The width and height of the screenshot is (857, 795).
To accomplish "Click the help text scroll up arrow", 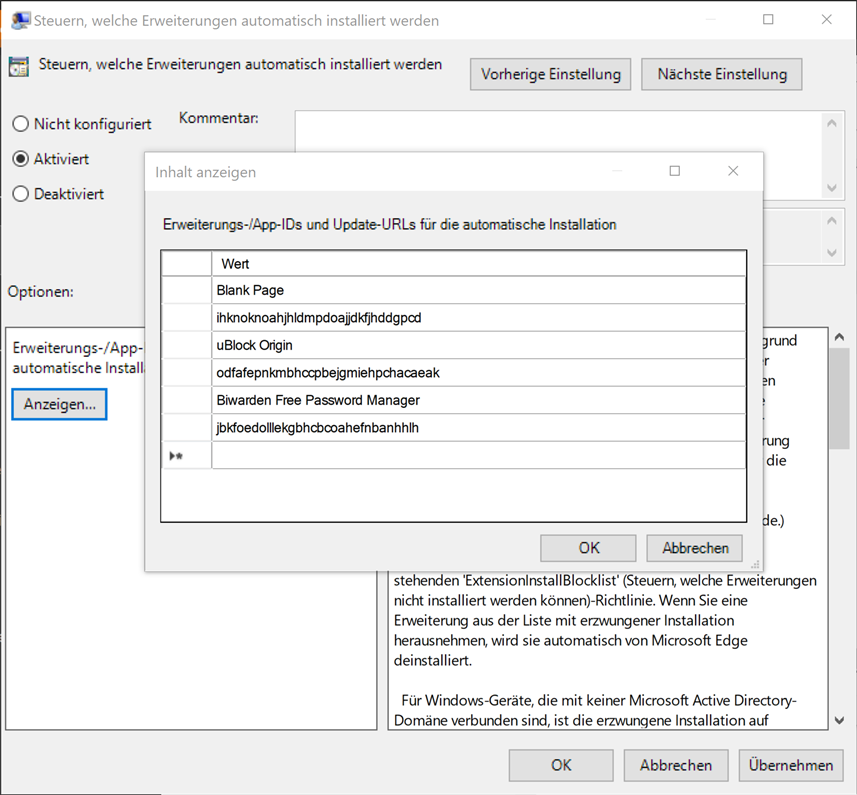I will (840, 338).
